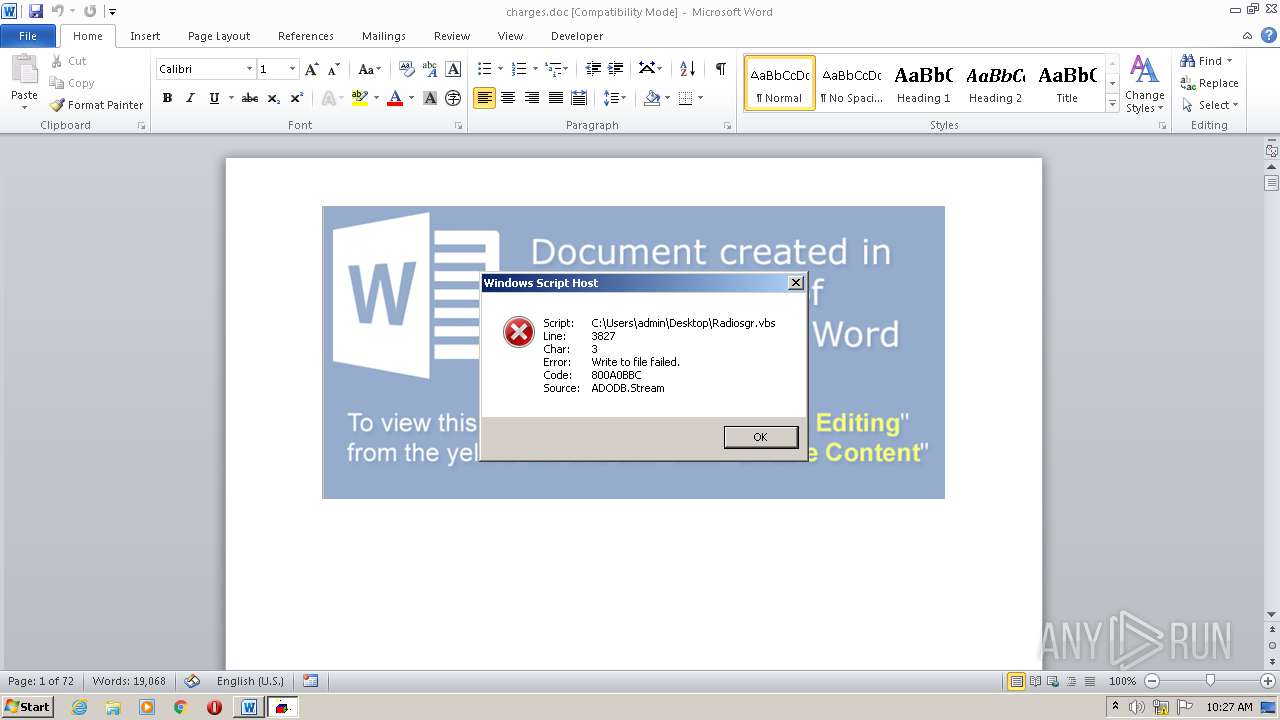Activate the Format Painter
The image size is (1280, 720).
(x=97, y=105)
